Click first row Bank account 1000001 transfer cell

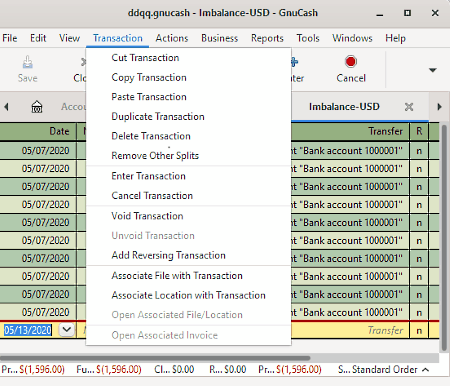pos(350,151)
